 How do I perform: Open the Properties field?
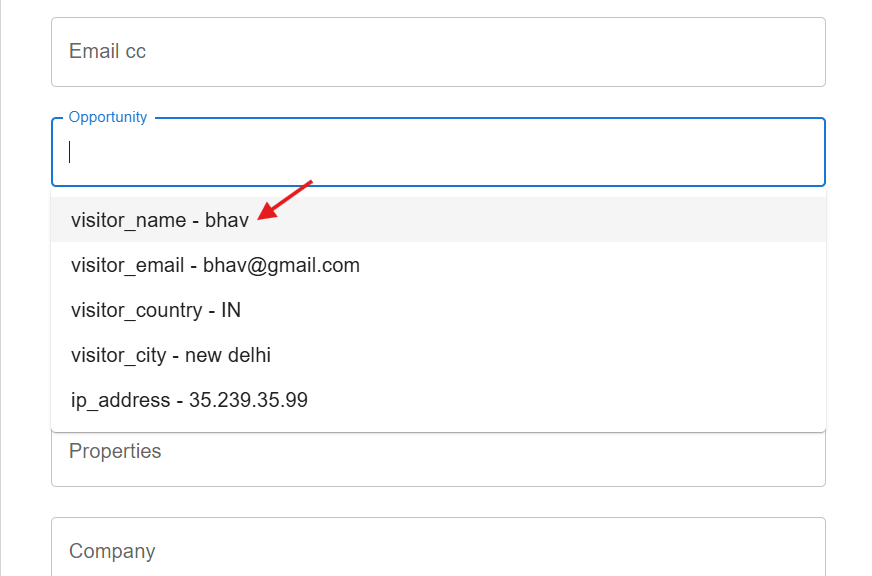438,459
